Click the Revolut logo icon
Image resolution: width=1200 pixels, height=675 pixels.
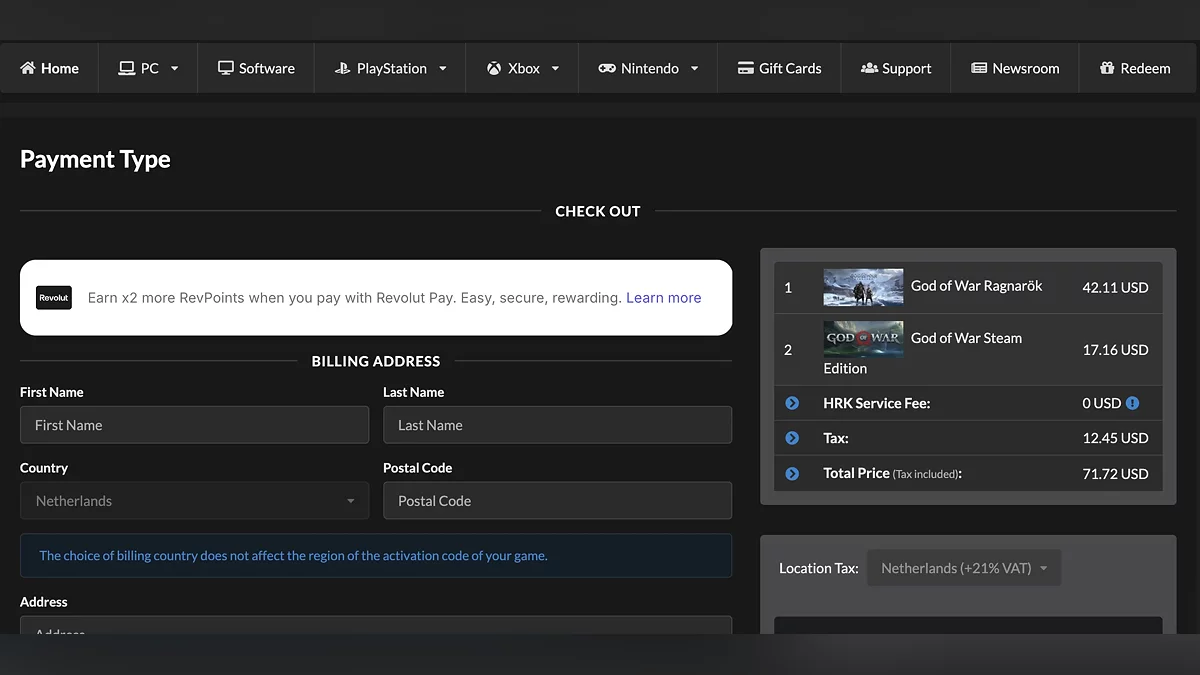[x=54, y=298]
